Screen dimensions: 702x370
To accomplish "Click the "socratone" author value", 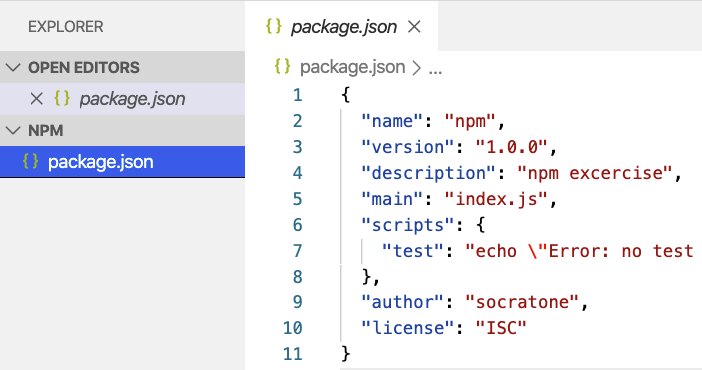I will (522, 302).
